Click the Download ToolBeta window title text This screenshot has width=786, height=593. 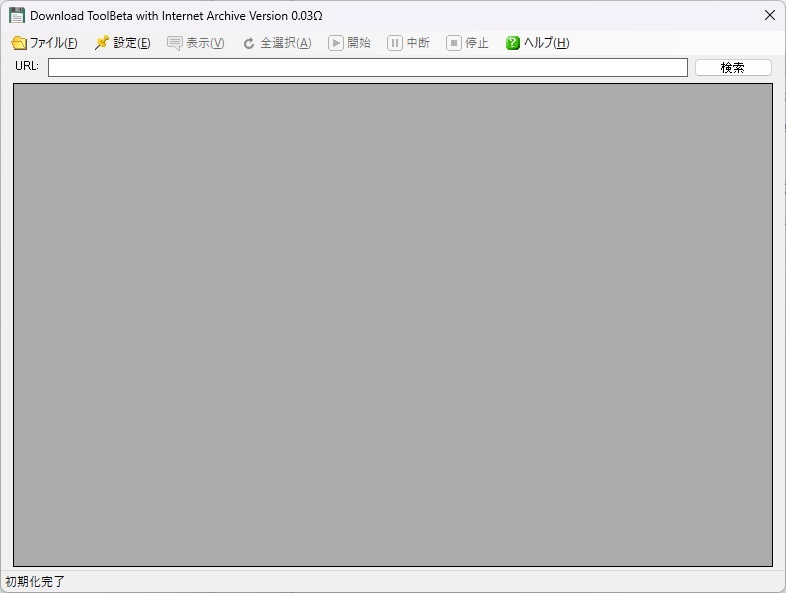[x=176, y=16]
